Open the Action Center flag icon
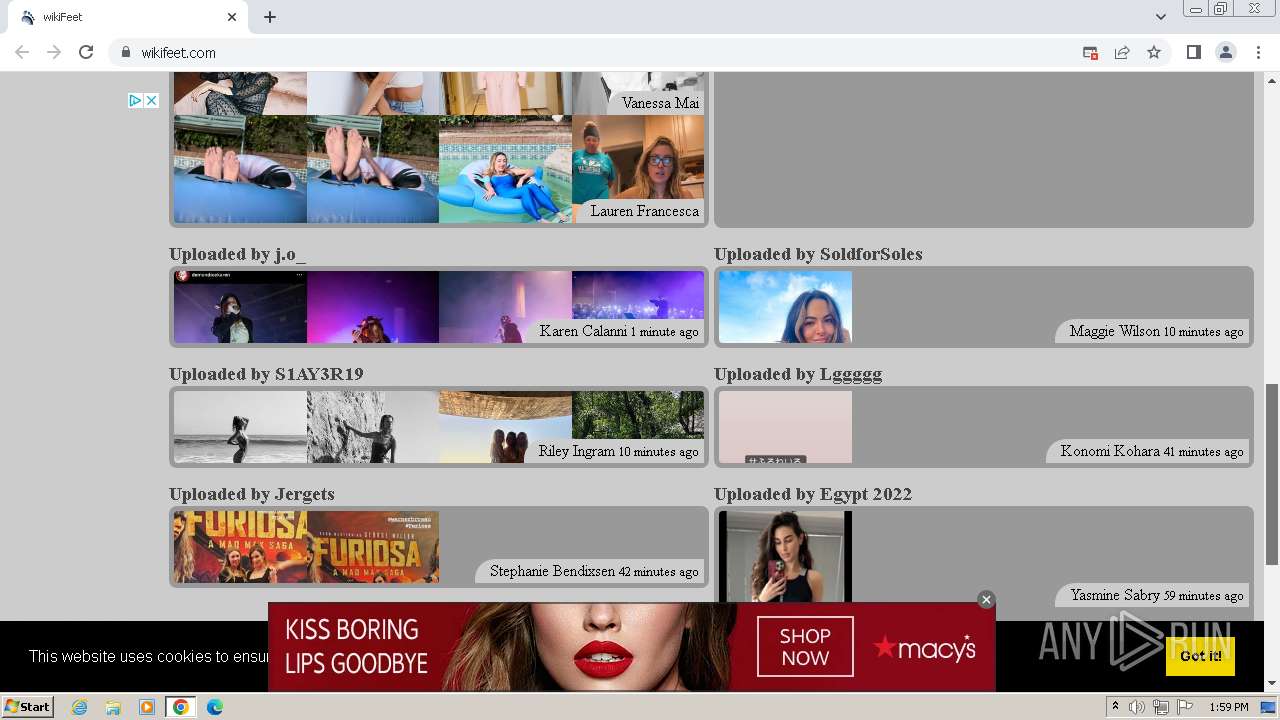Image resolution: width=1280 pixels, height=720 pixels. 1185,707
